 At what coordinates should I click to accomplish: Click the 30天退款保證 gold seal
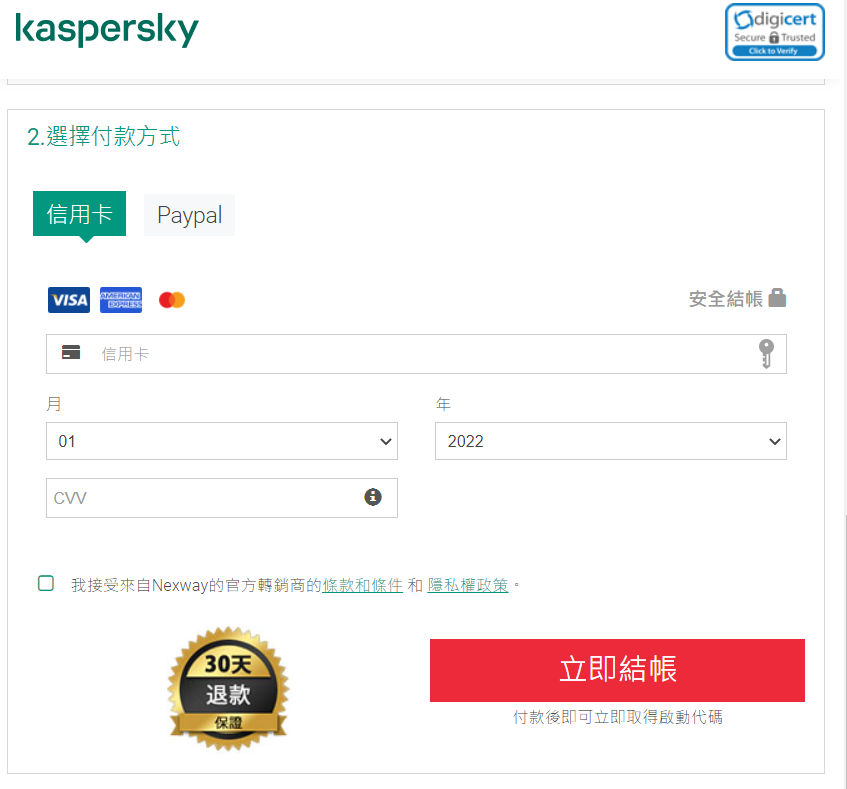coord(228,689)
